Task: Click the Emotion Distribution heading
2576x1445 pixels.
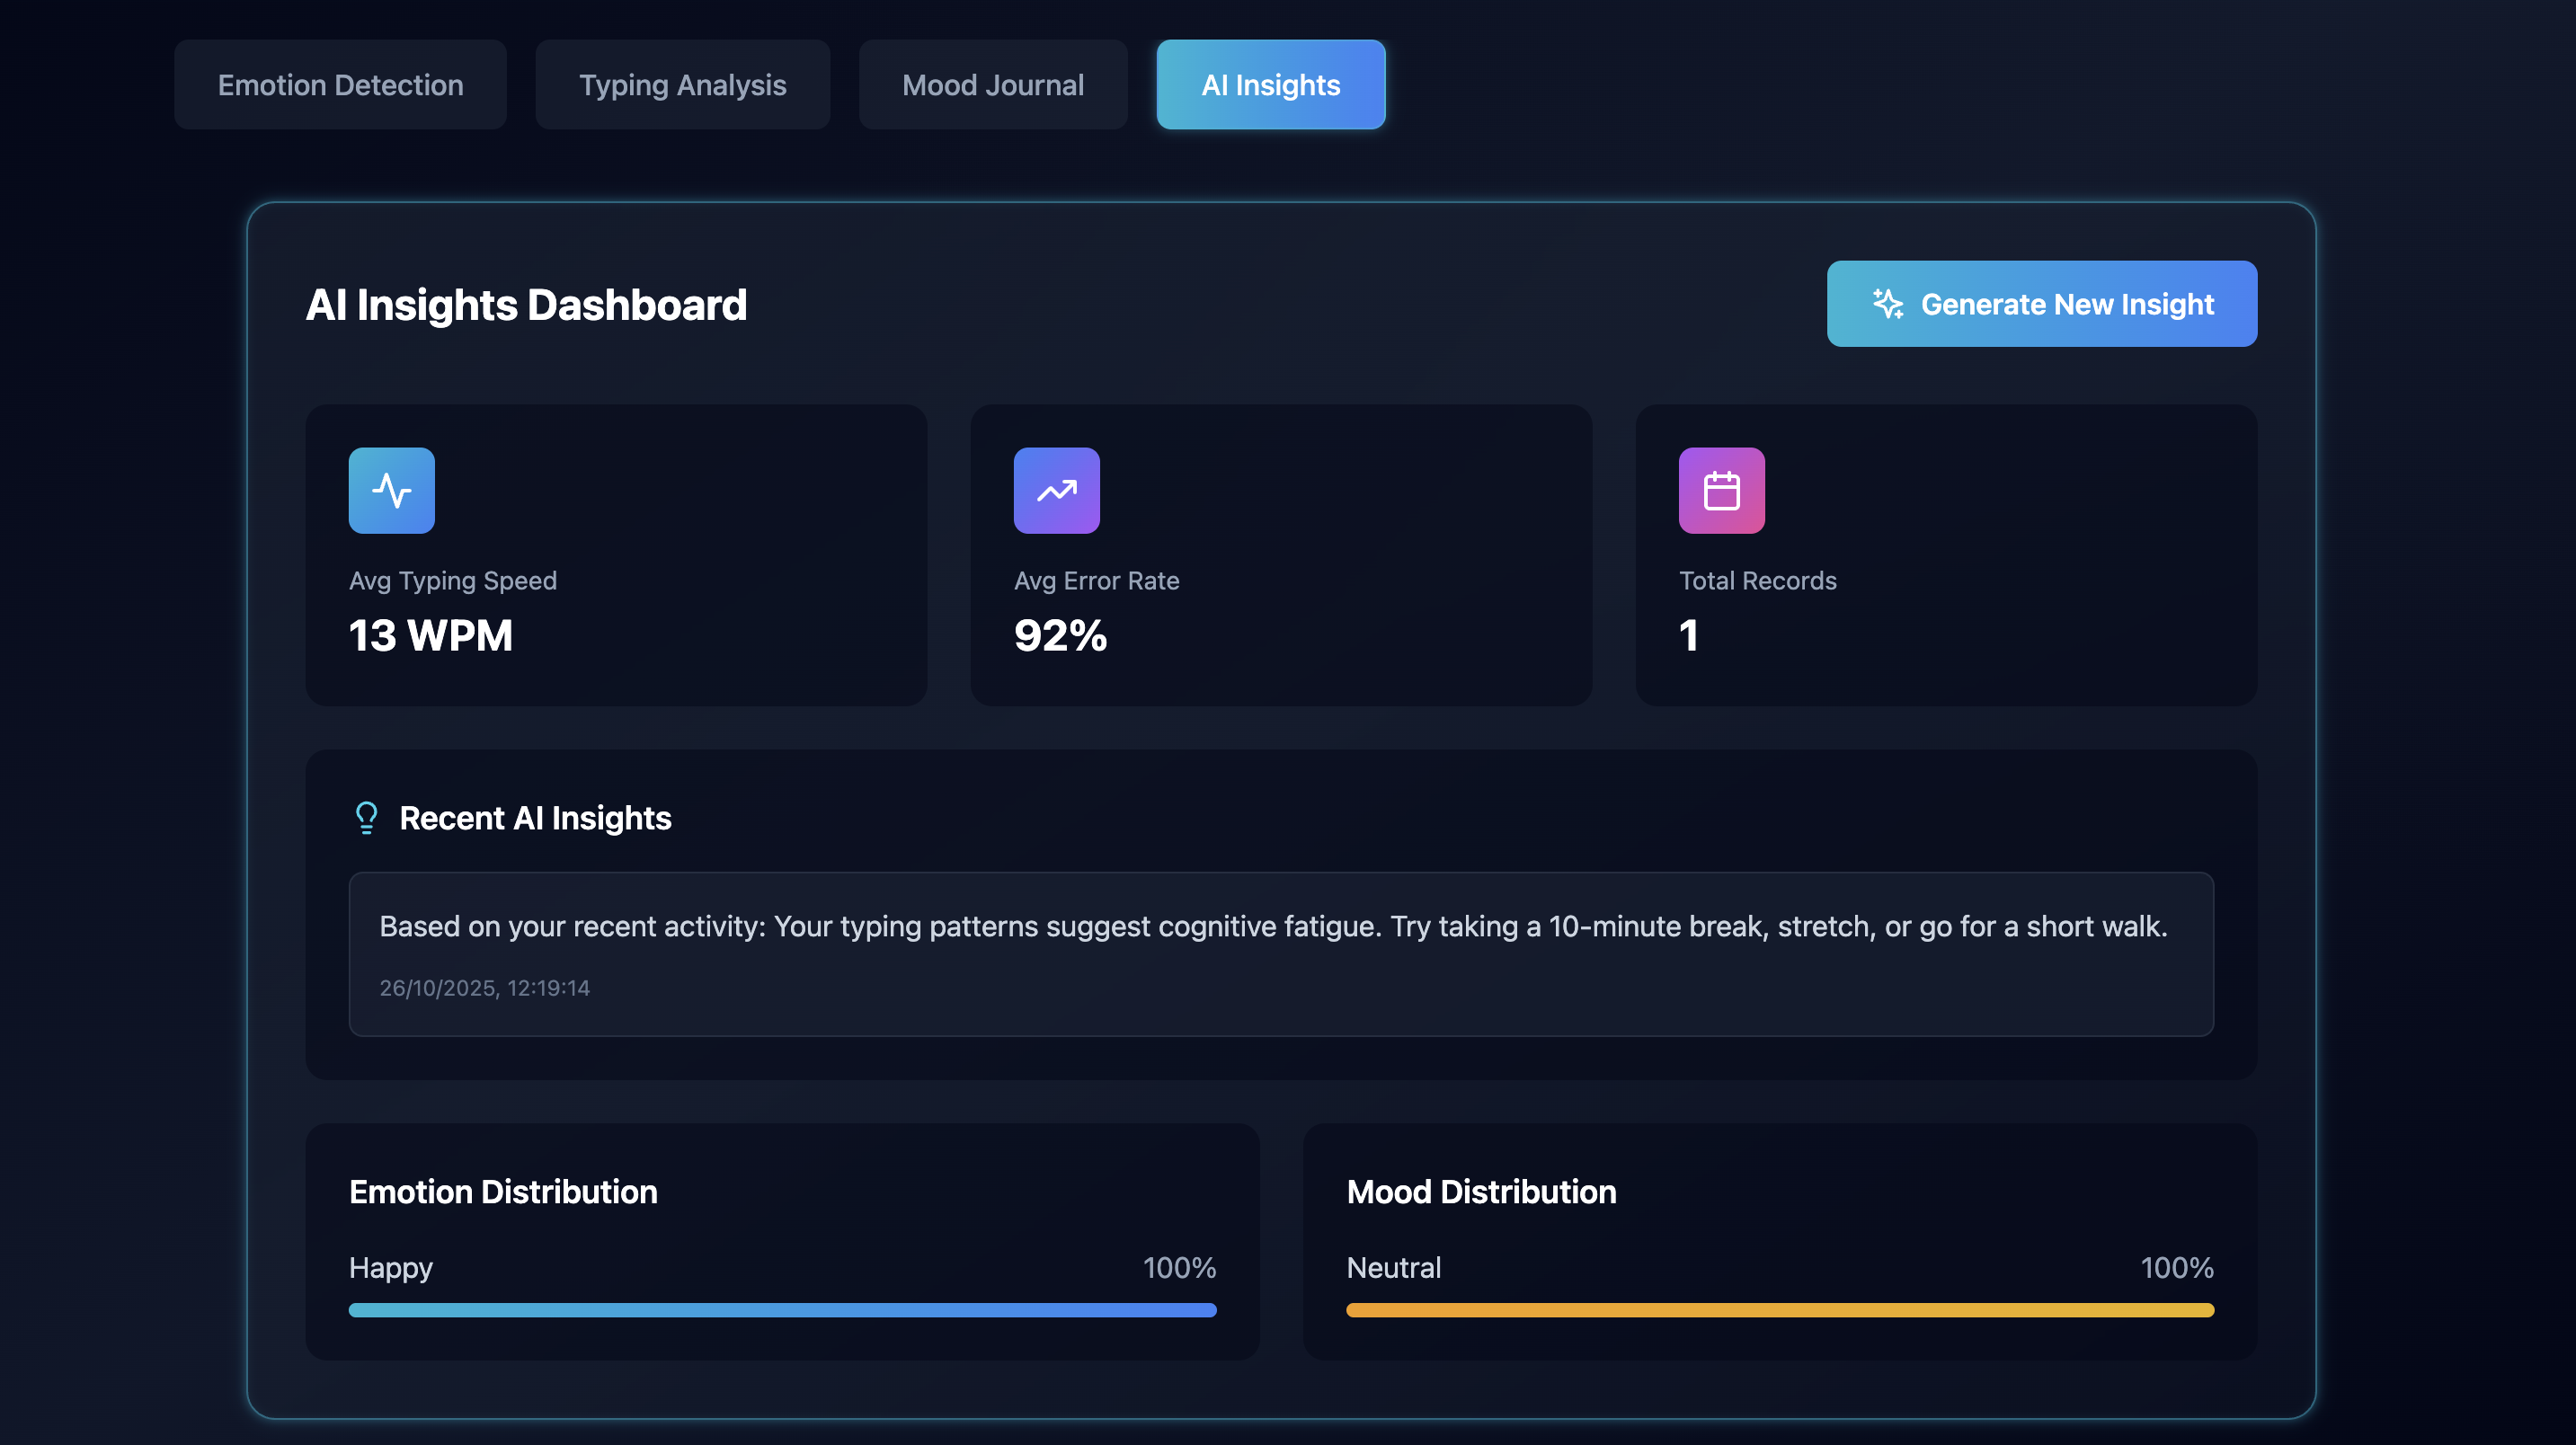Action: click(502, 1191)
